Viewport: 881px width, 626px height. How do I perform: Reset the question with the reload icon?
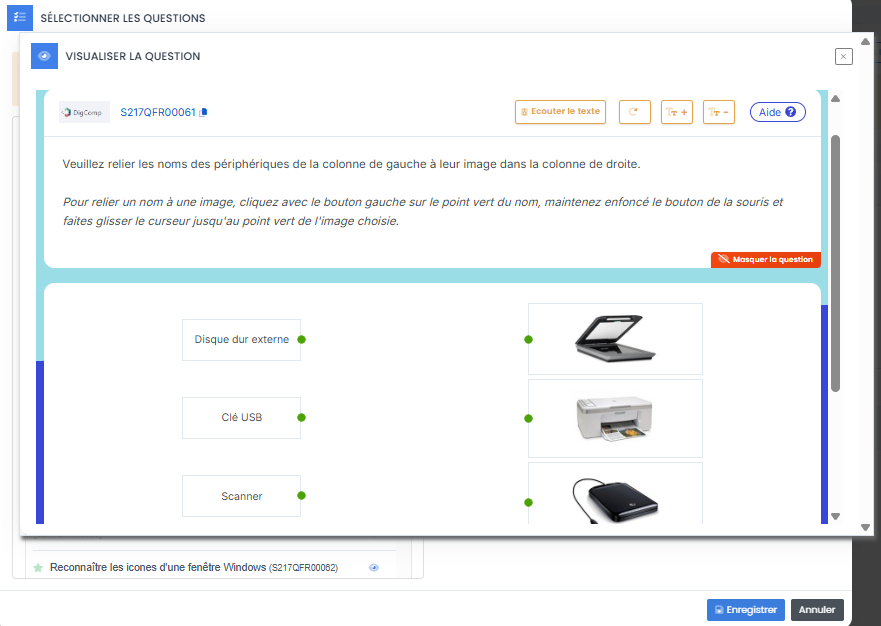[634, 112]
